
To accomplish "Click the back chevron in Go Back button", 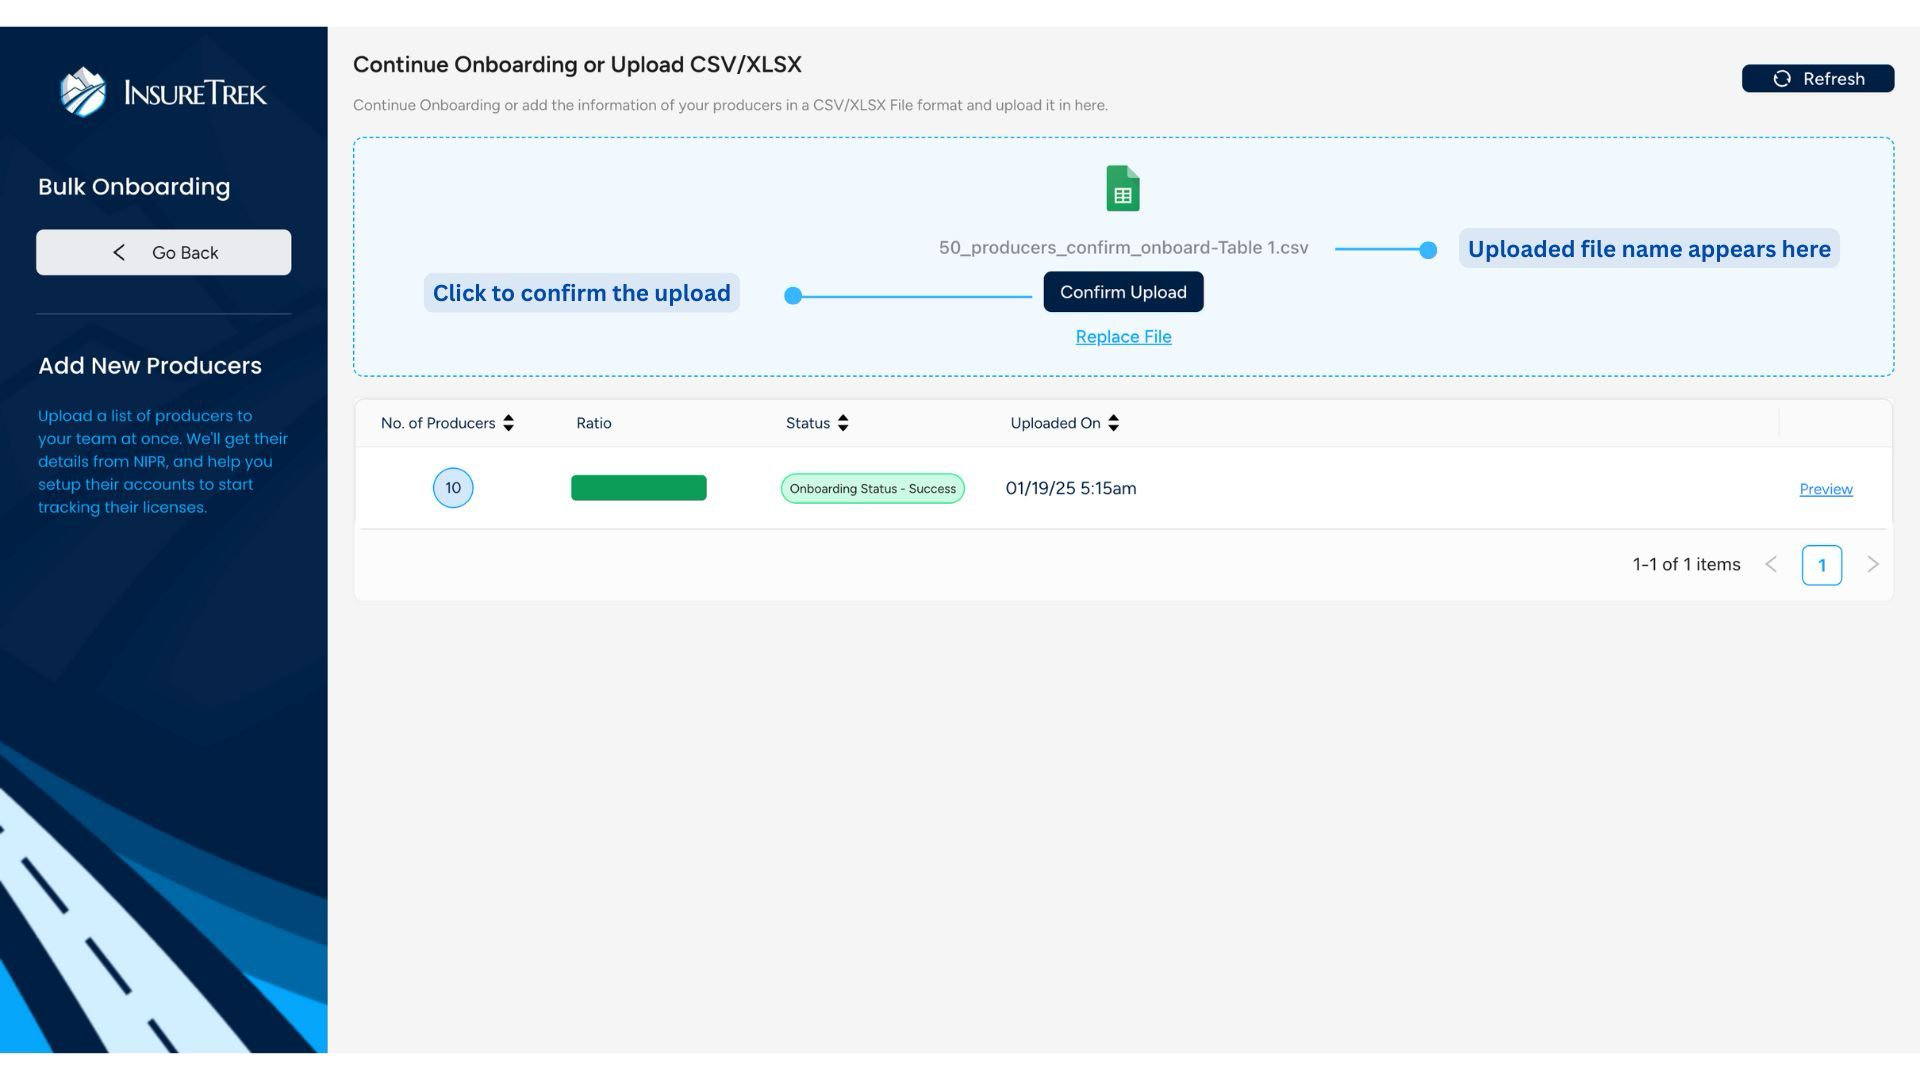I will coord(119,252).
